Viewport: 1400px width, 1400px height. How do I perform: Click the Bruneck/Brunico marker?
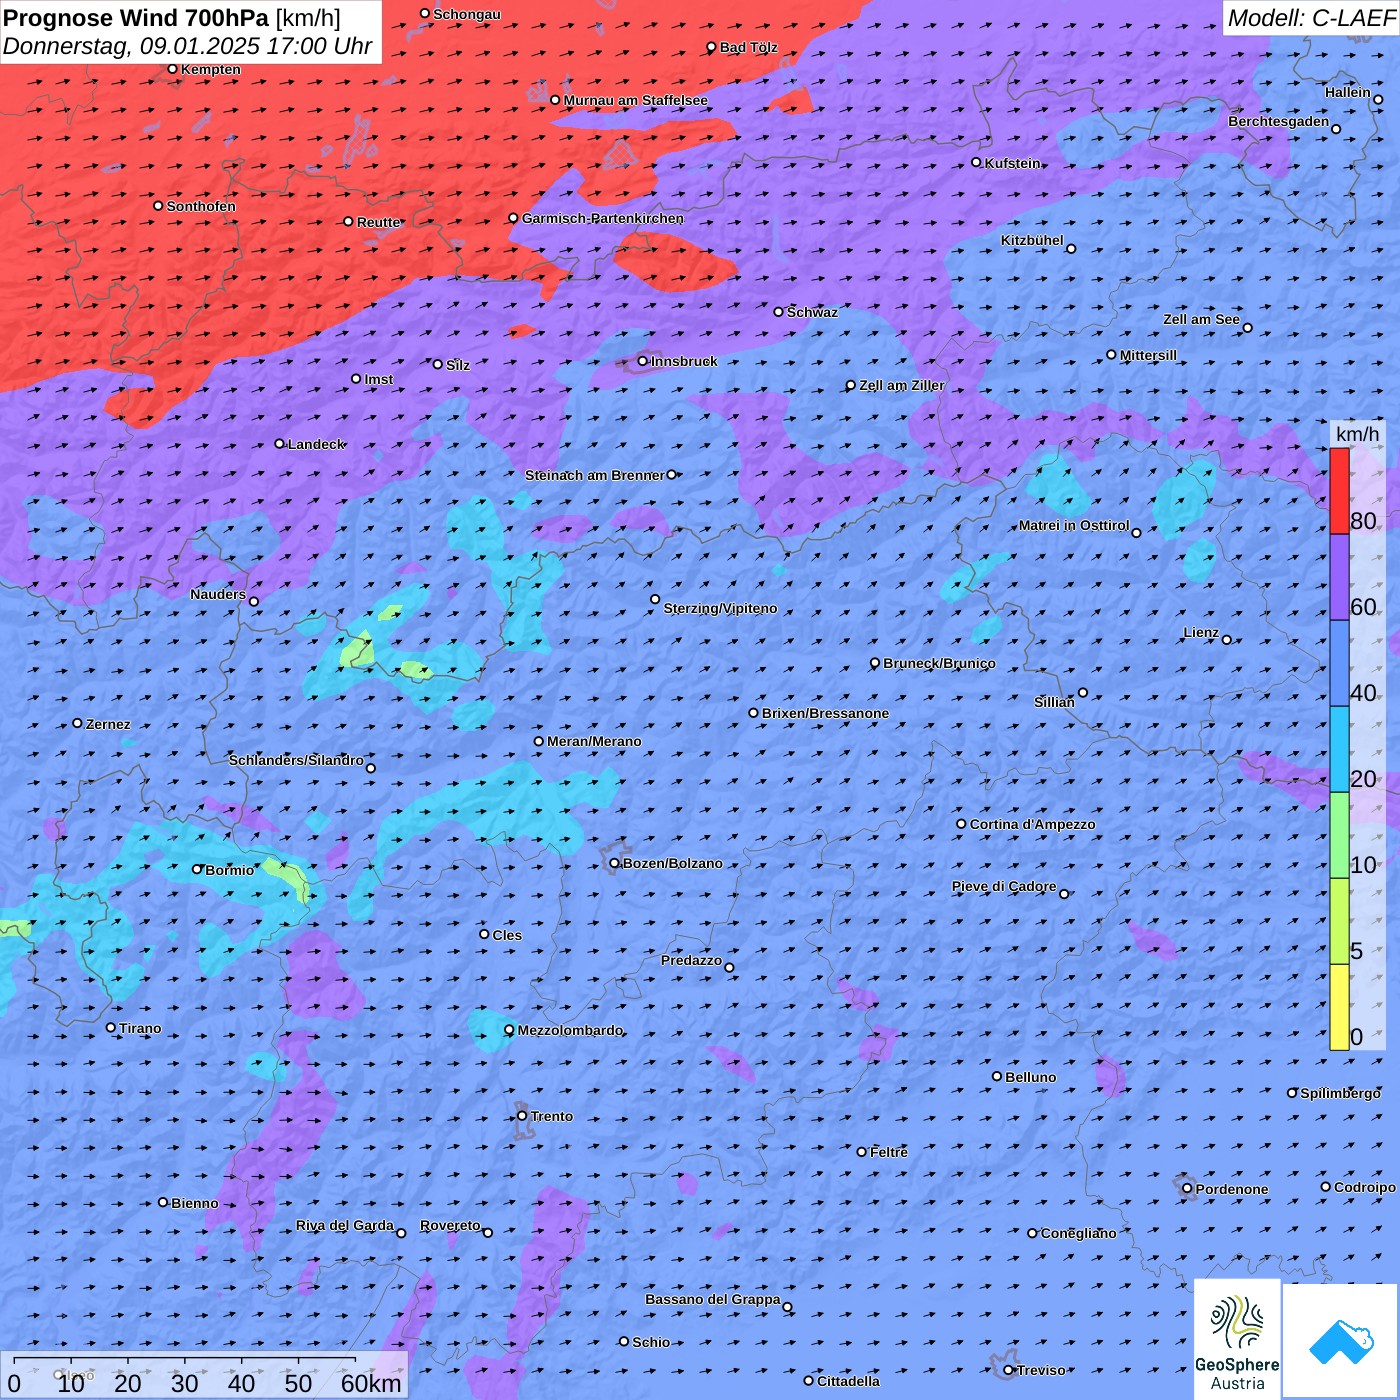click(875, 663)
